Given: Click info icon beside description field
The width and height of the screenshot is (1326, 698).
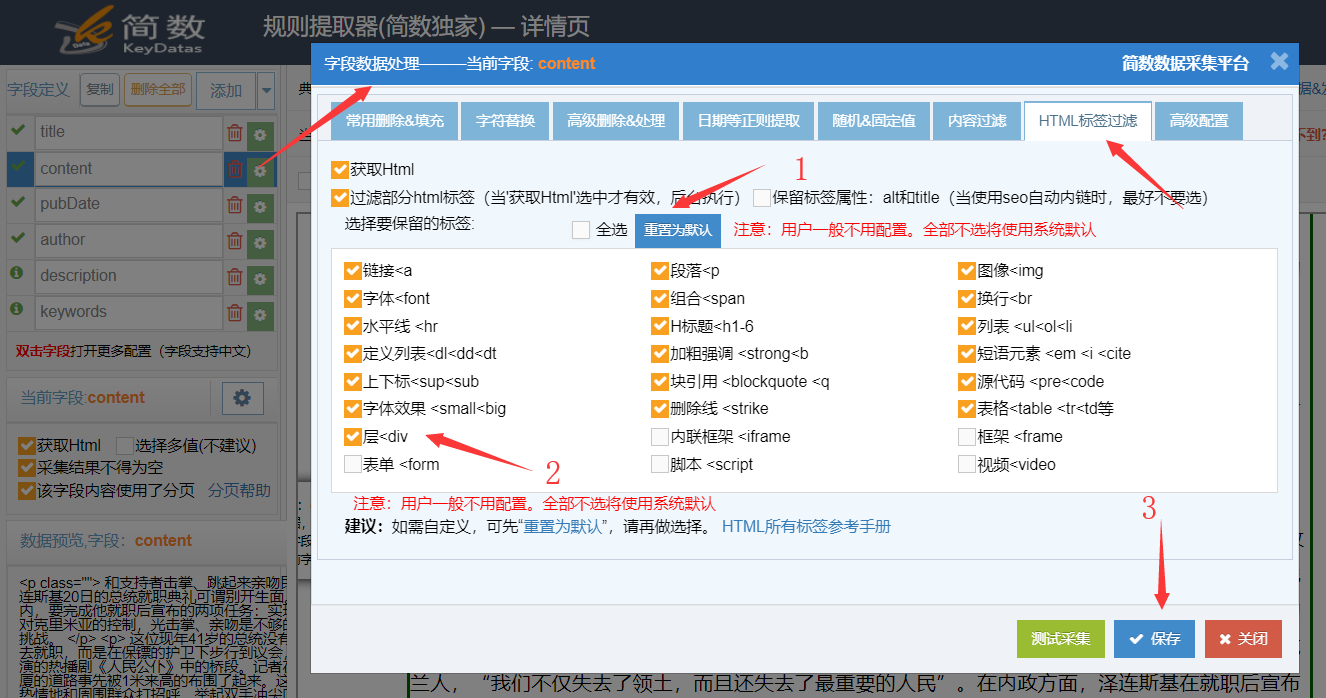Looking at the screenshot, I should (17, 273).
